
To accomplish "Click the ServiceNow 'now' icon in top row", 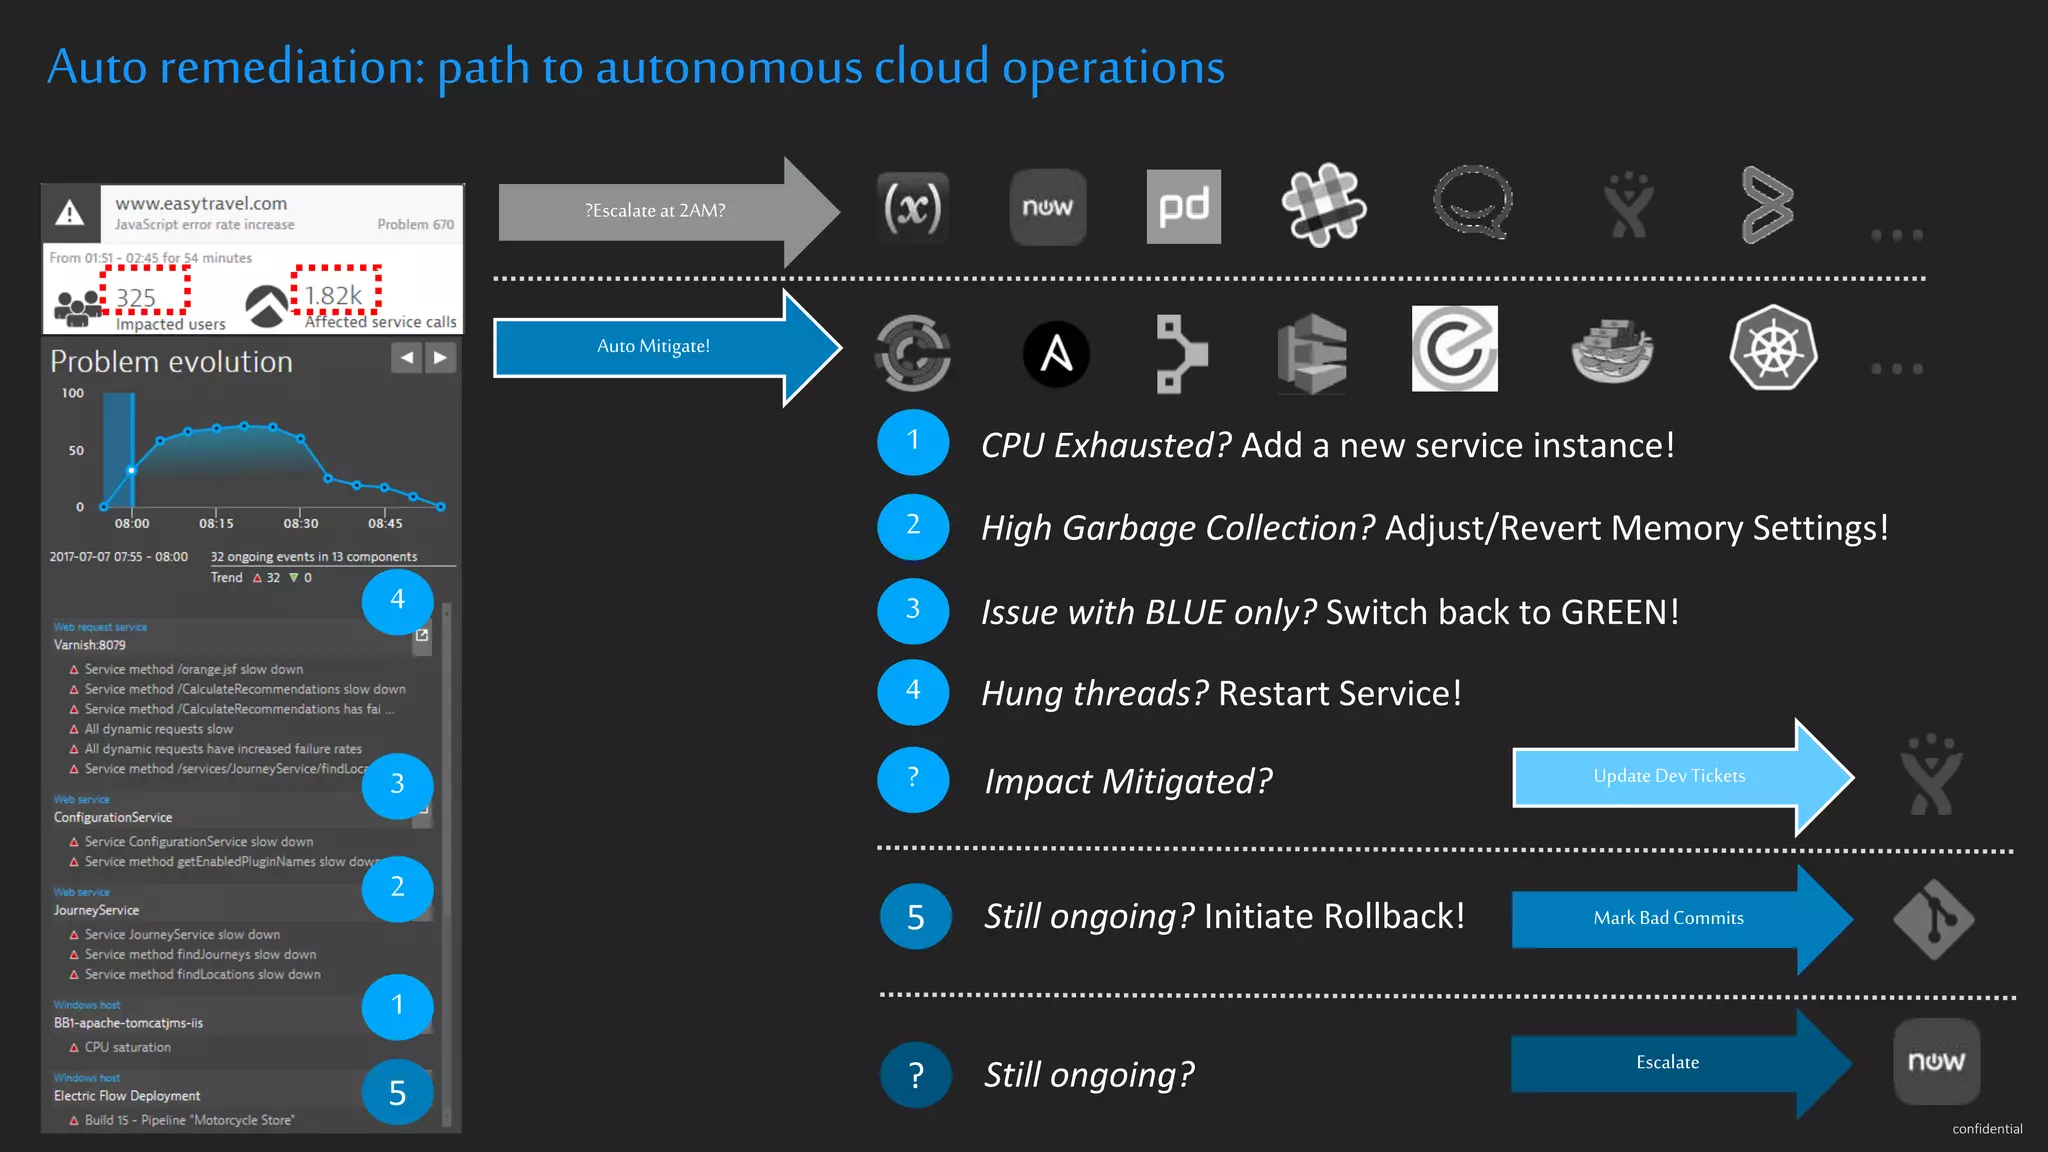I will [1047, 207].
